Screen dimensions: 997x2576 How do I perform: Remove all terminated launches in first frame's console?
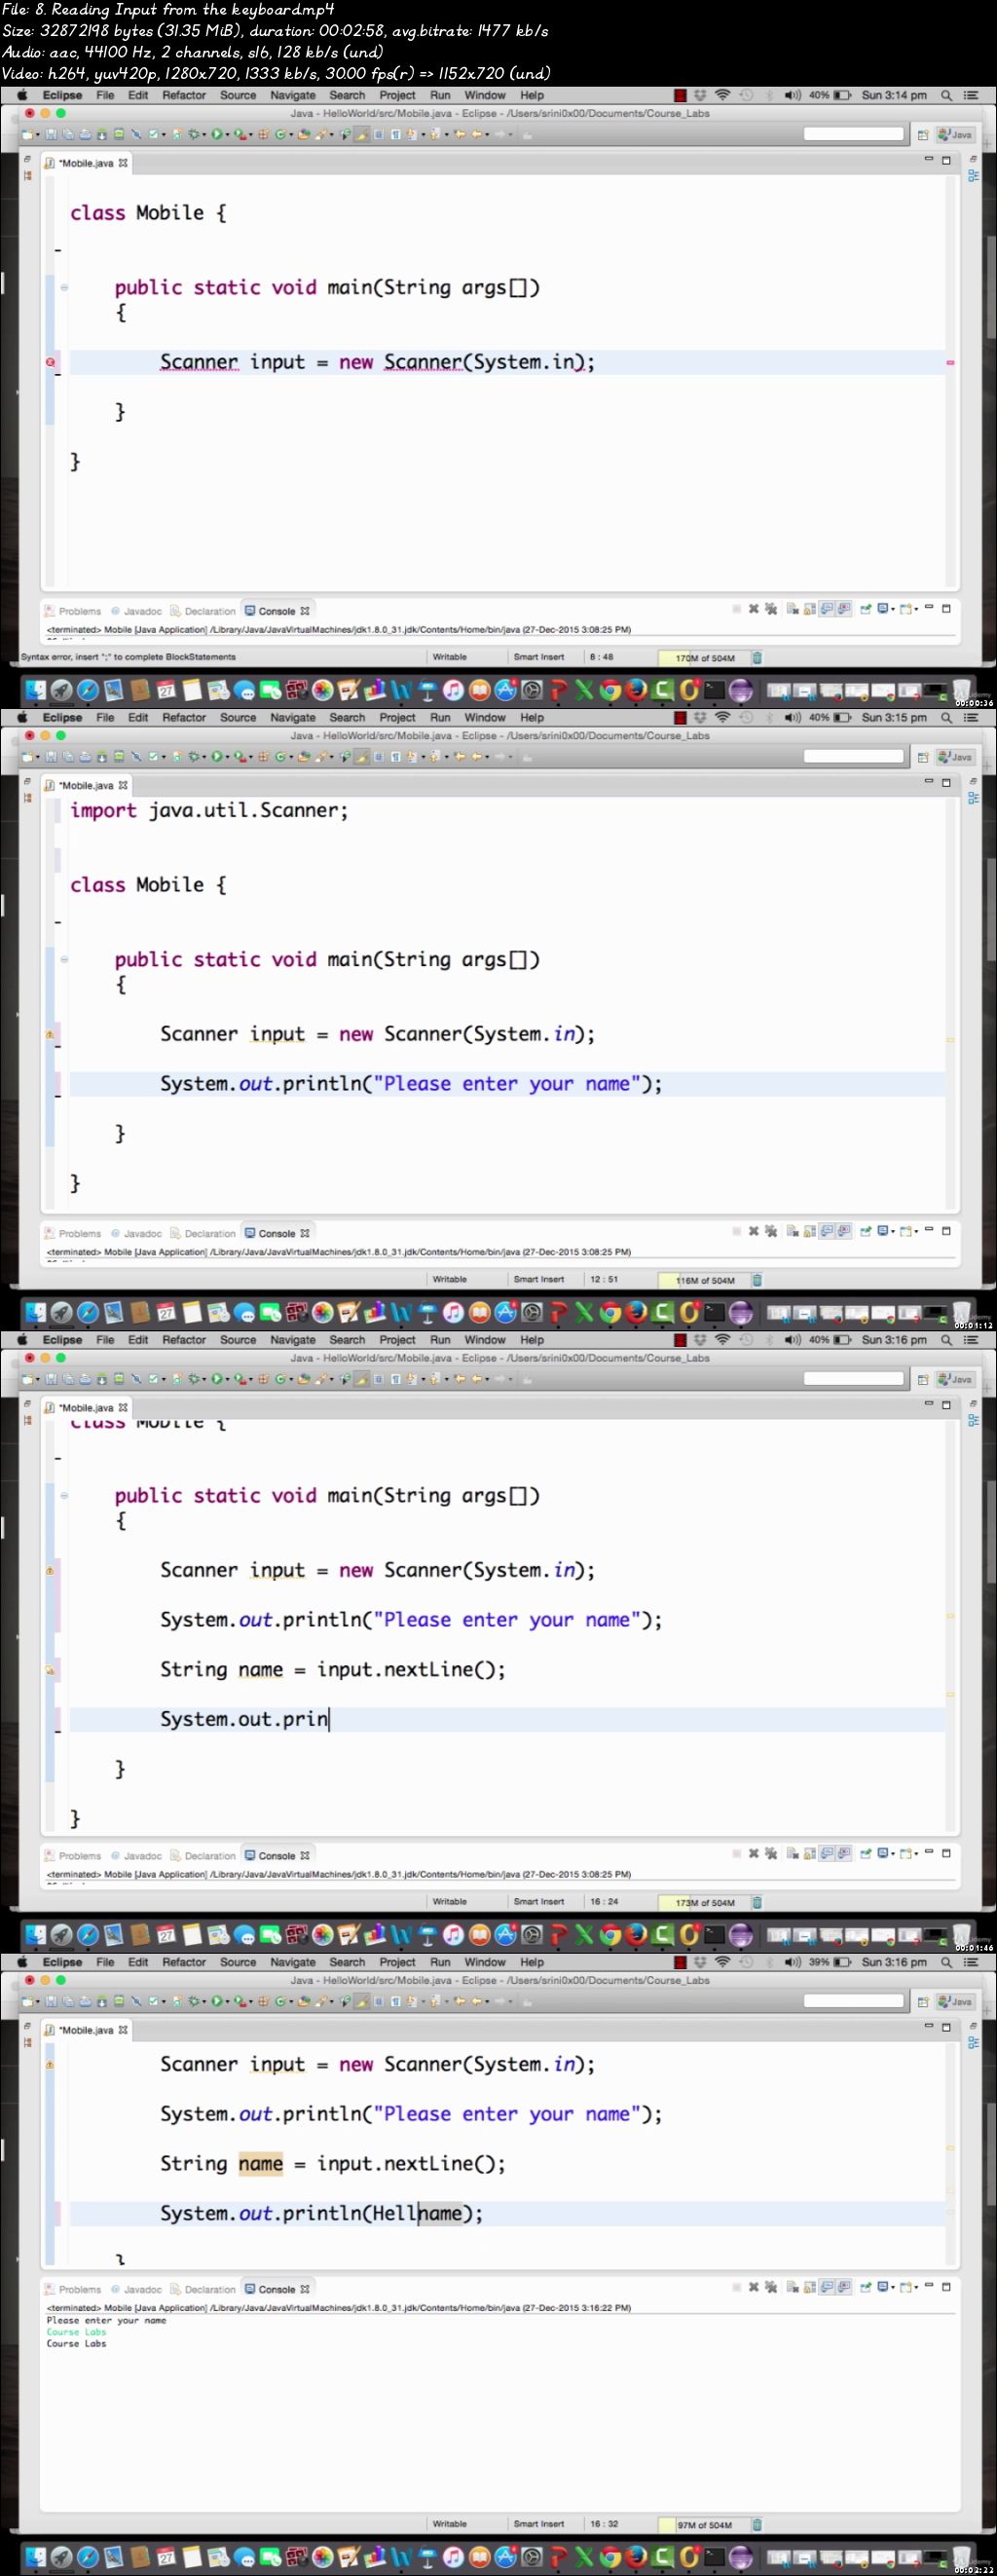pyautogui.click(x=772, y=608)
